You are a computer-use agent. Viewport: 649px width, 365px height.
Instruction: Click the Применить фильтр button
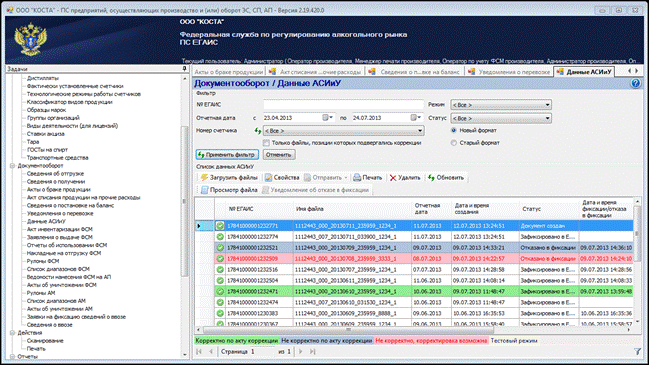coord(227,155)
